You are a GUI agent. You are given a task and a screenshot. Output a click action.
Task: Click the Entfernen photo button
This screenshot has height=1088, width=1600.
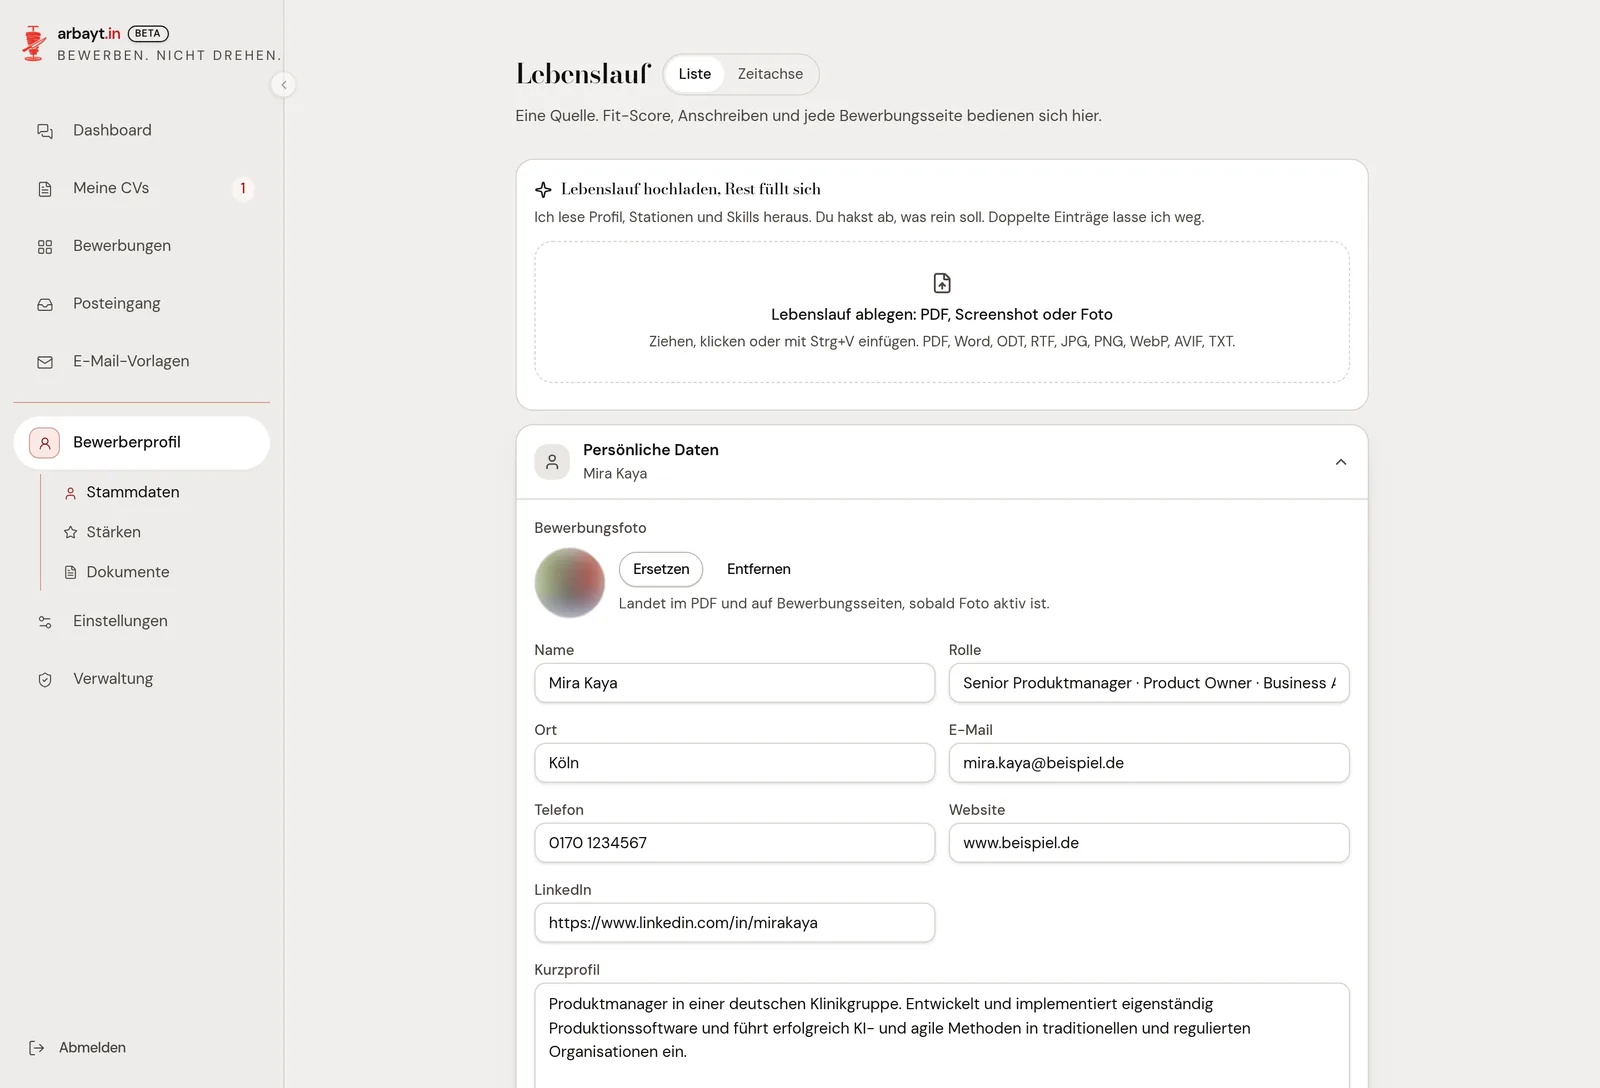[x=759, y=569]
